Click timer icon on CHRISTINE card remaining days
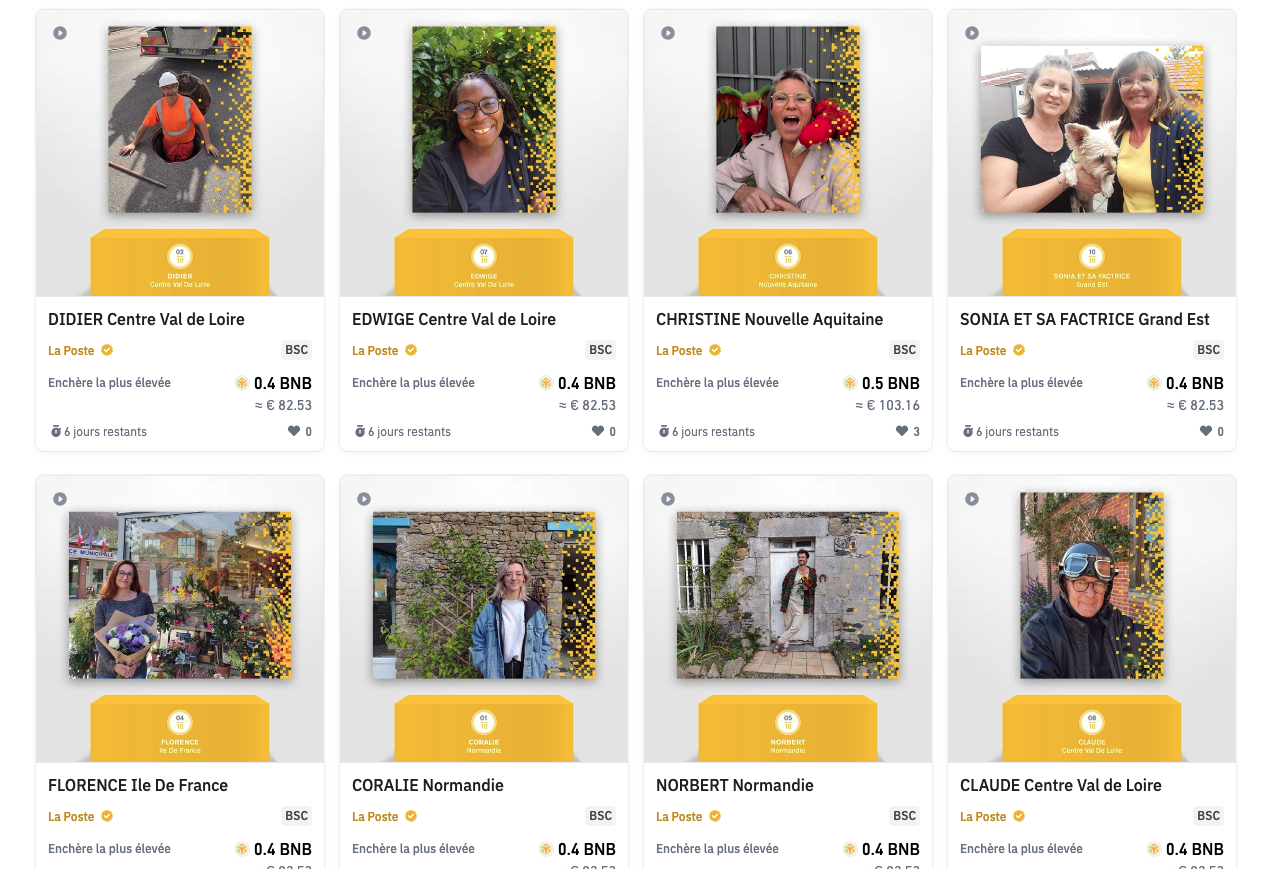The image size is (1278, 869). click(663, 432)
